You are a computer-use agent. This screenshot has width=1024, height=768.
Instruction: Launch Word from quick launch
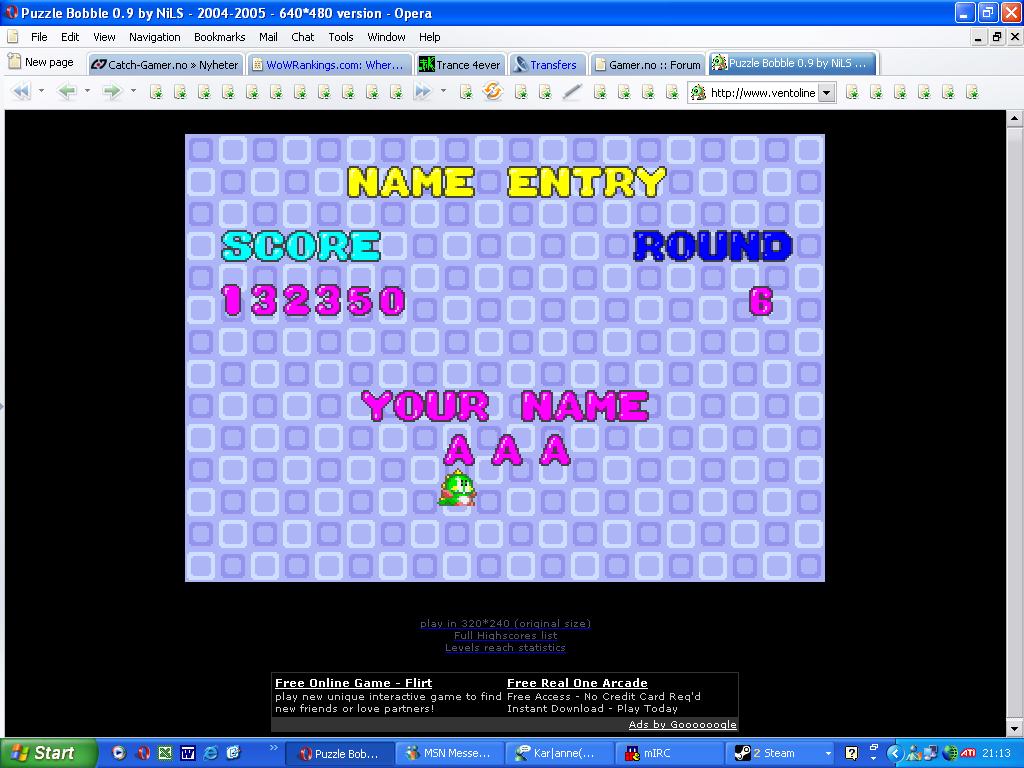(187, 753)
